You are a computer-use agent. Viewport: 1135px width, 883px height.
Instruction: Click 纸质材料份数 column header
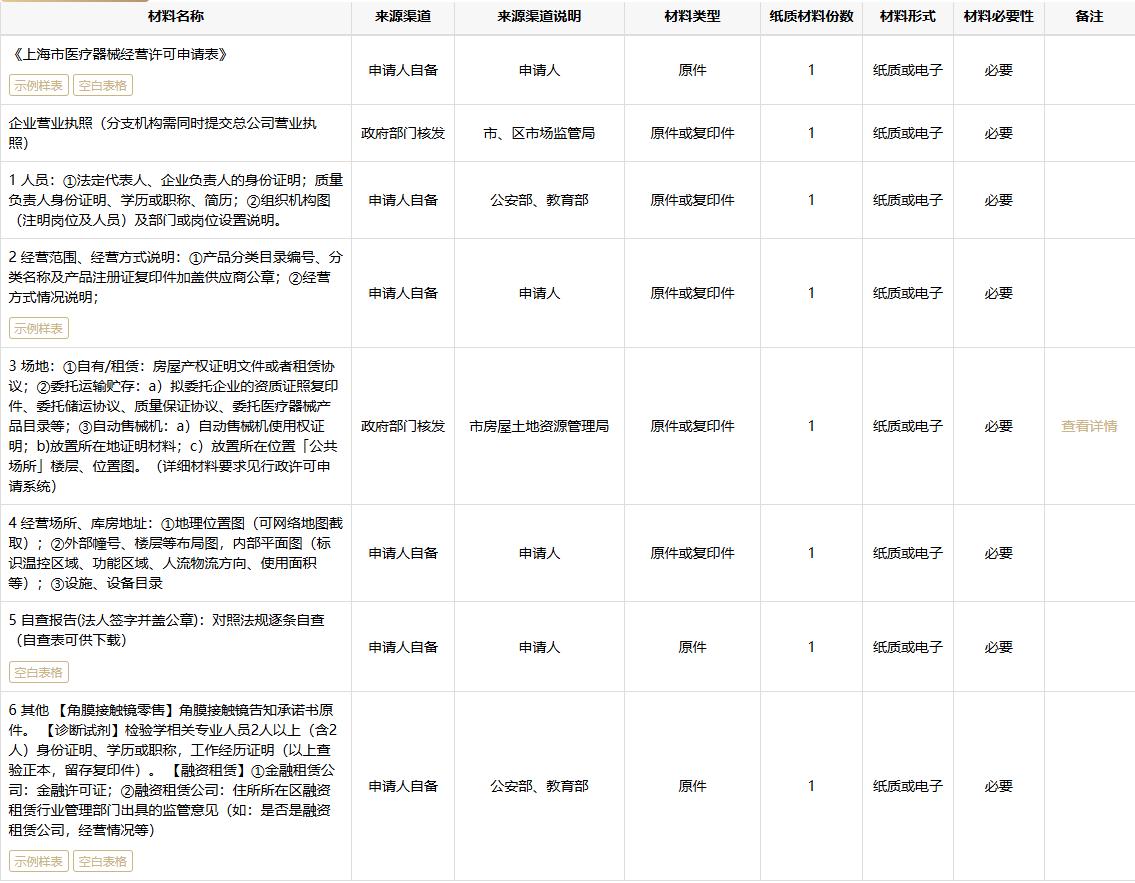pos(811,16)
